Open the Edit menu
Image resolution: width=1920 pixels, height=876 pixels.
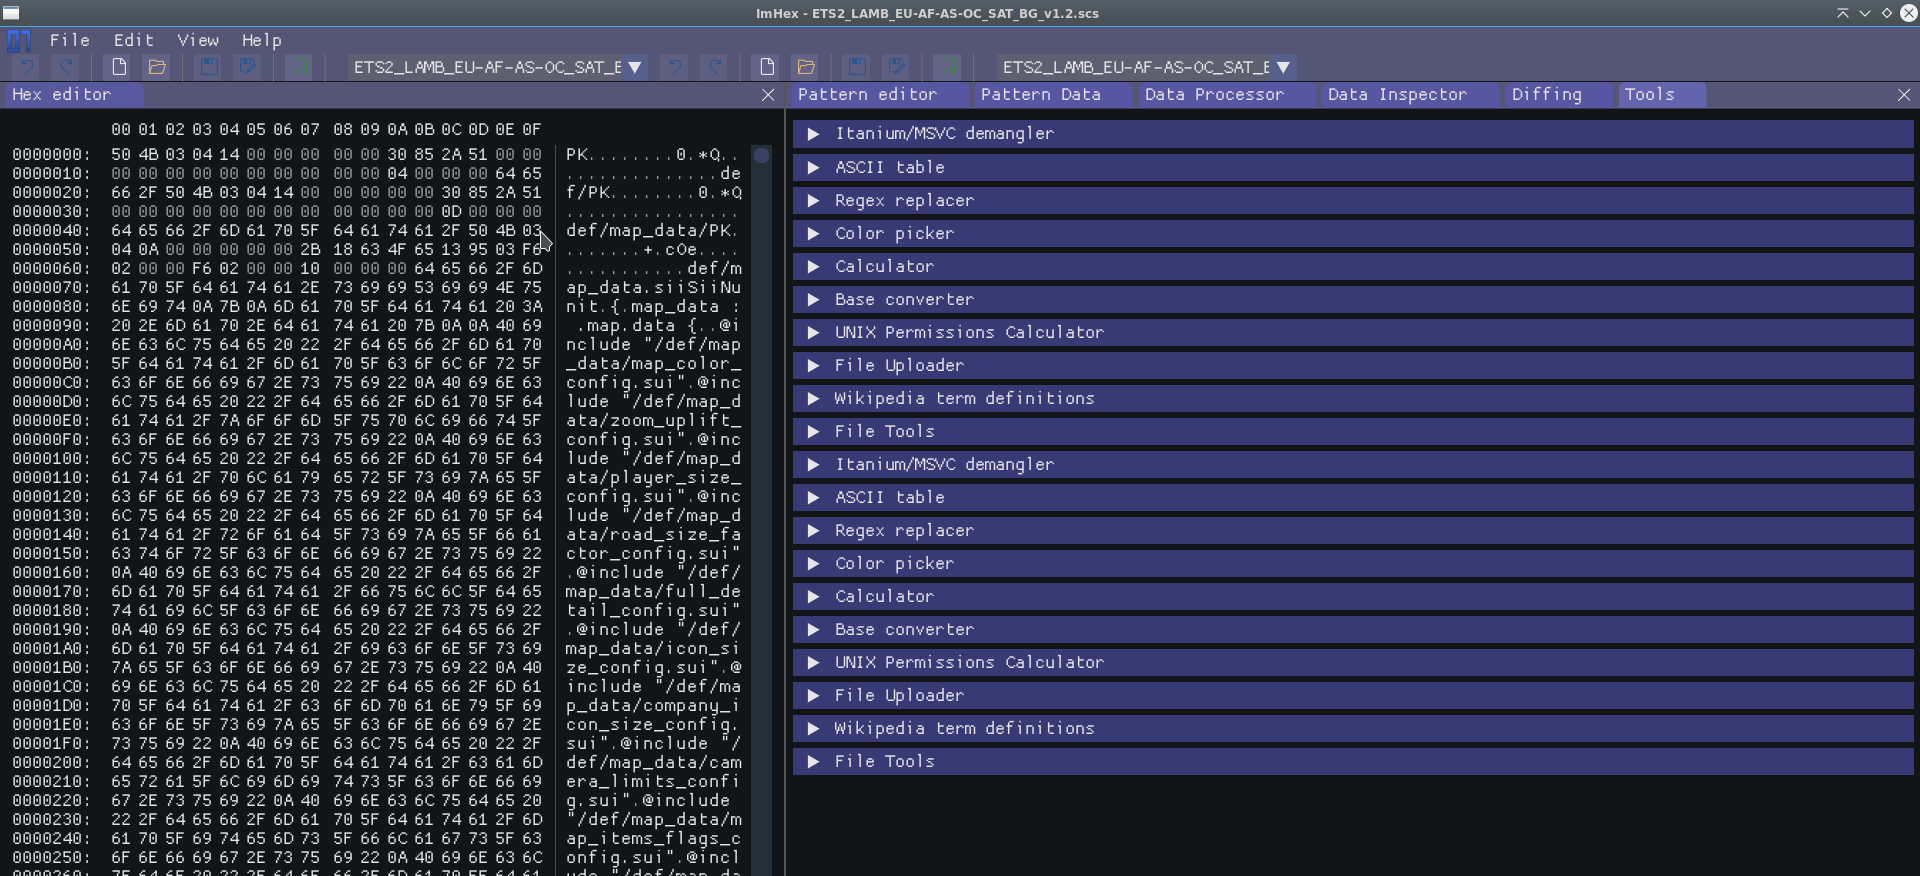134,40
